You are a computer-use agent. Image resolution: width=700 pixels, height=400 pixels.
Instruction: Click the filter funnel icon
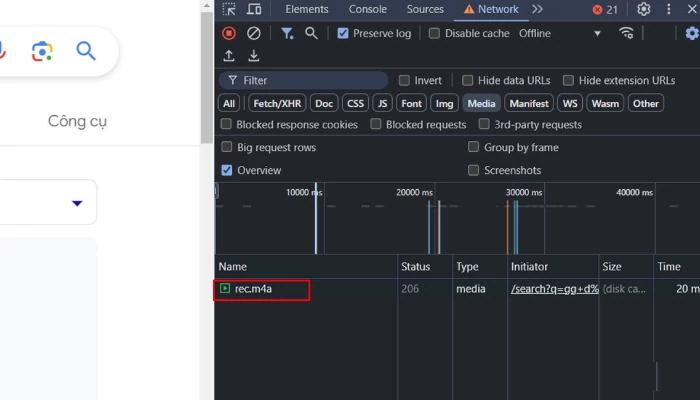point(287,33)
